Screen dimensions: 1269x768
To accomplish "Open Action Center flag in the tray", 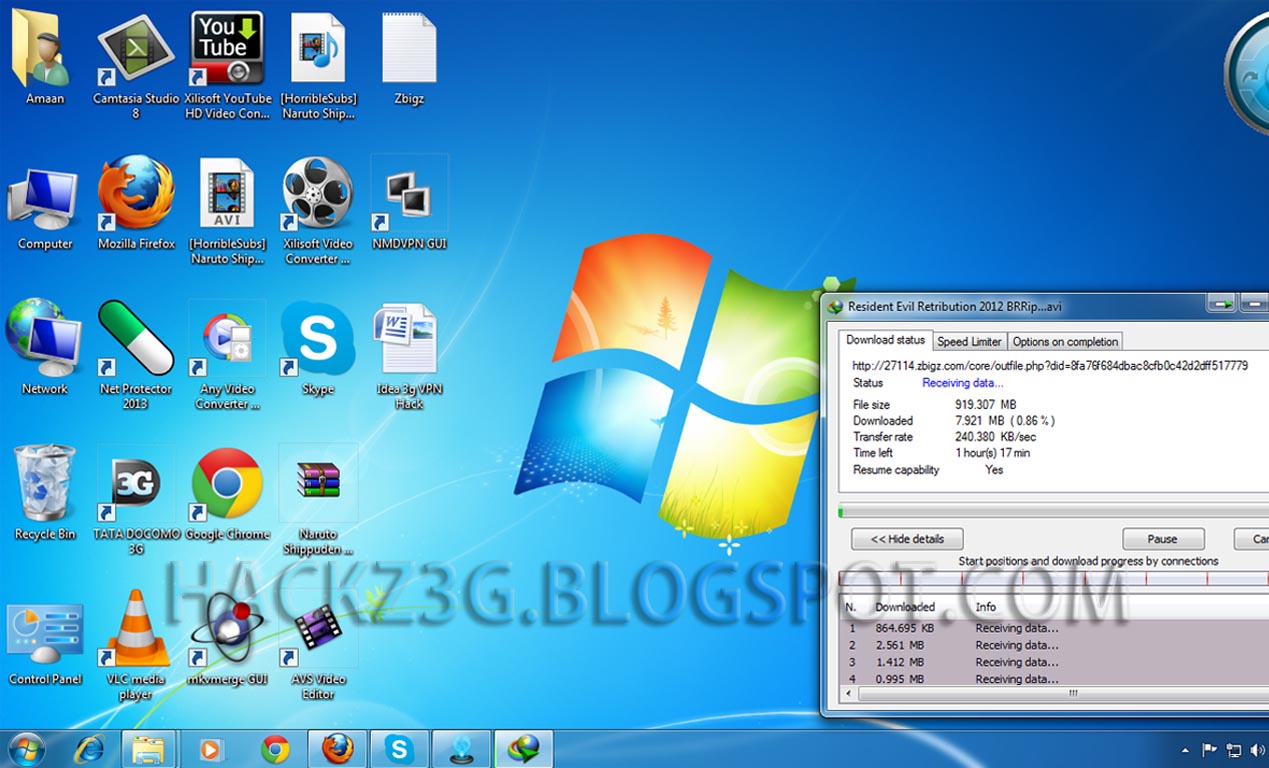I will [1209, 749].
